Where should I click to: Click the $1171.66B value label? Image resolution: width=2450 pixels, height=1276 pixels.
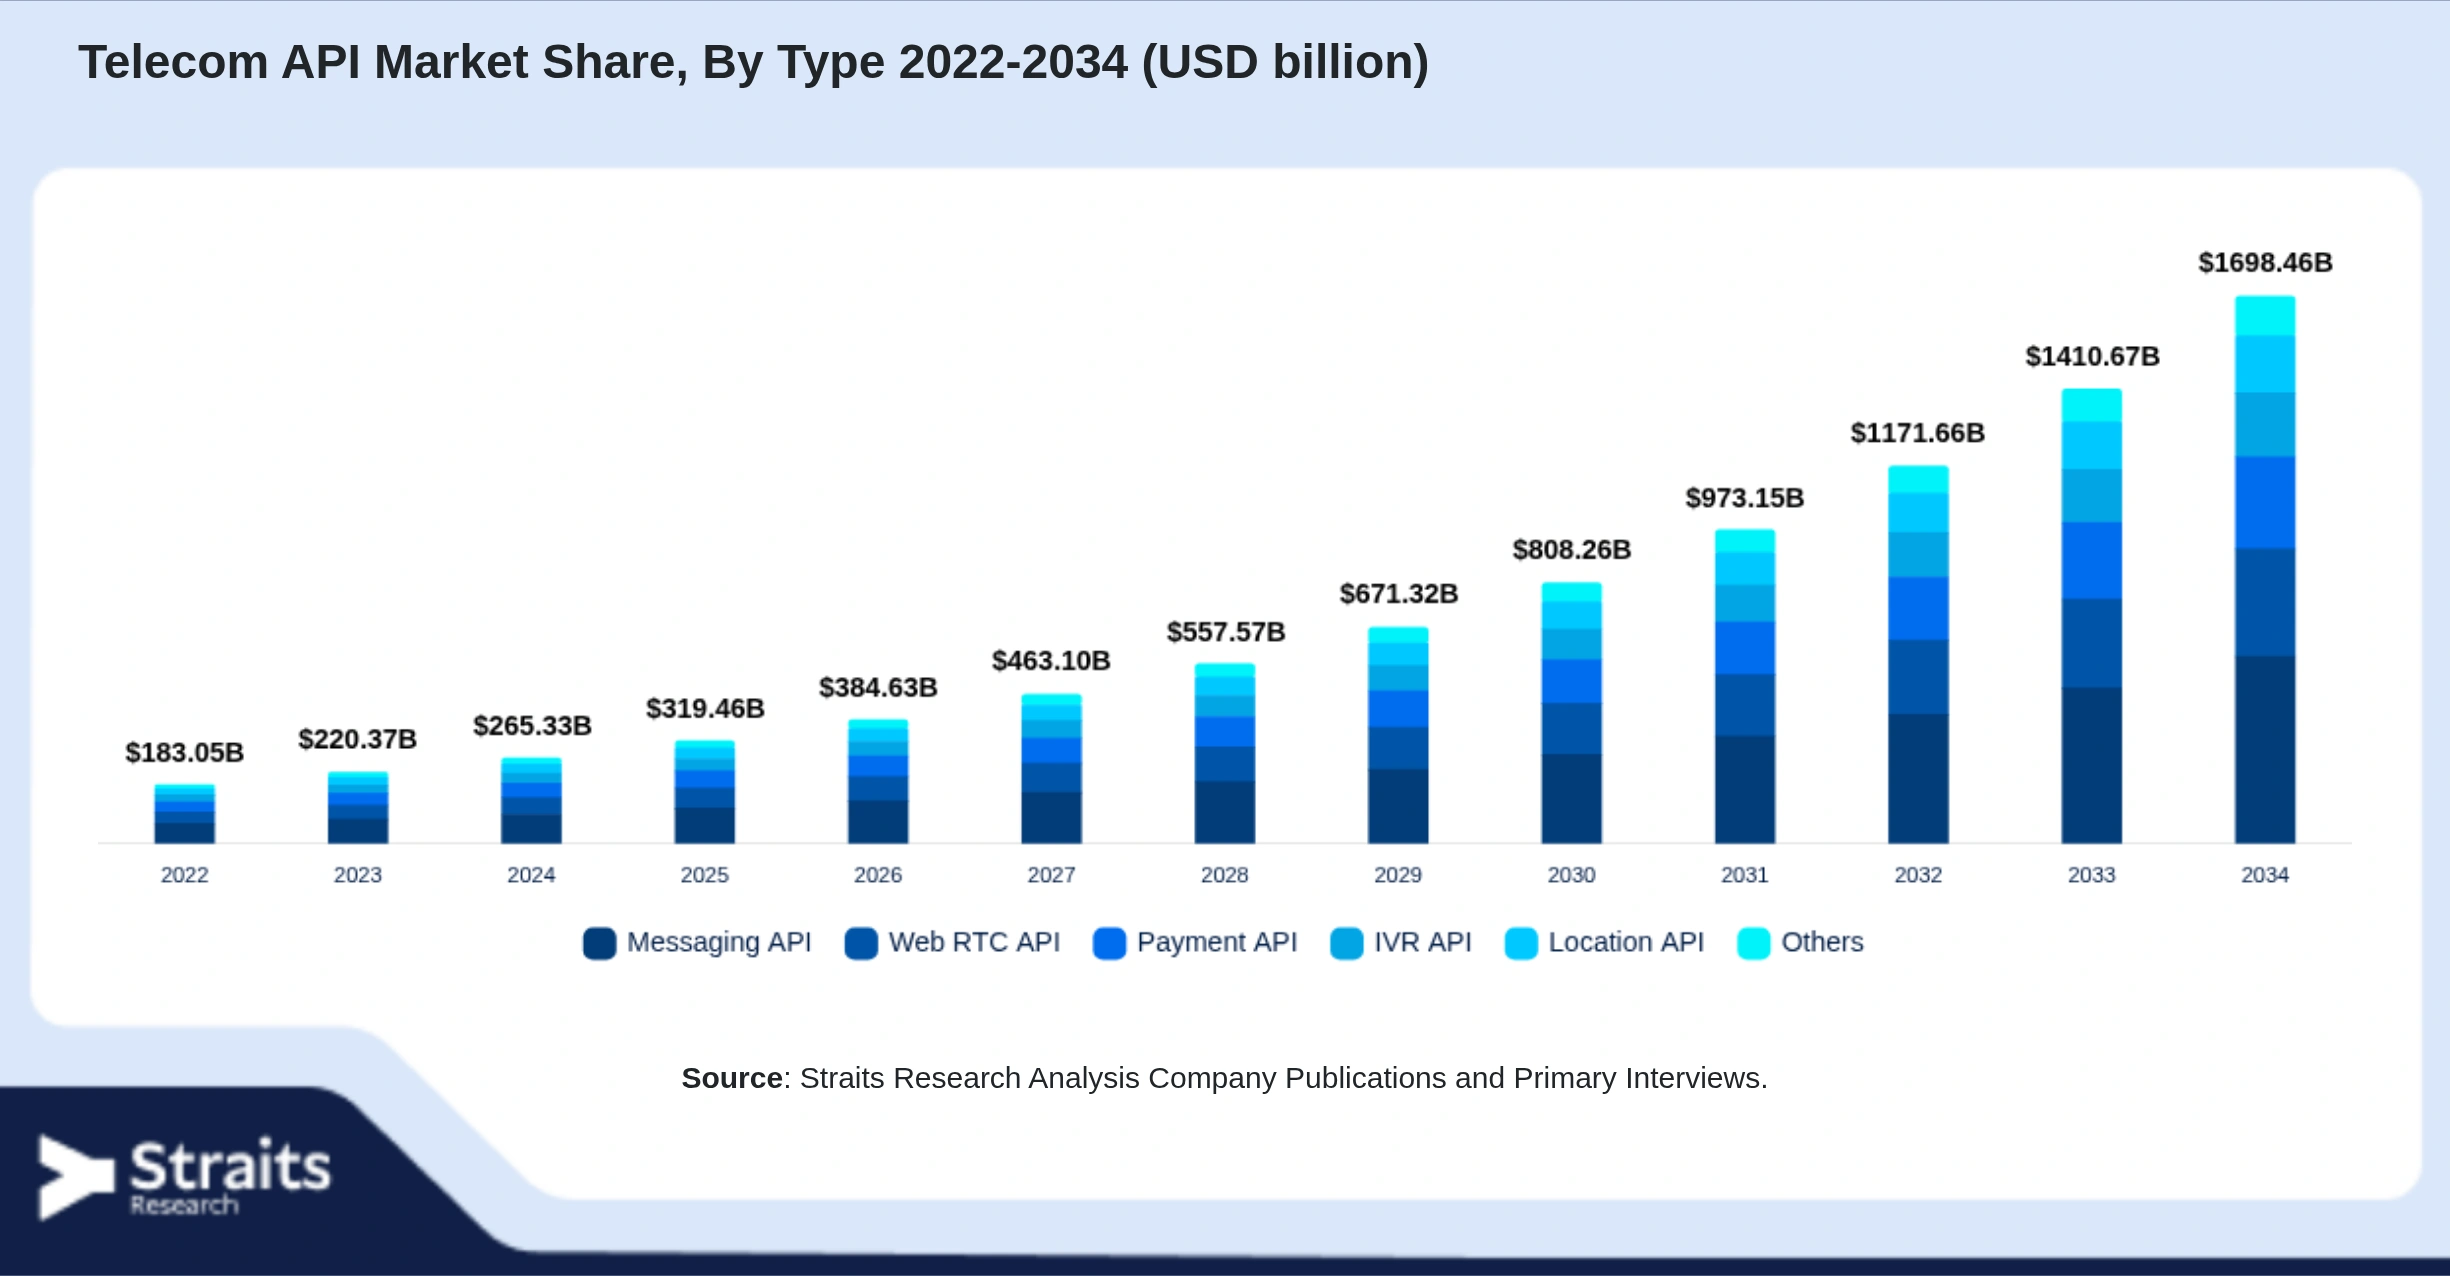1918,433
